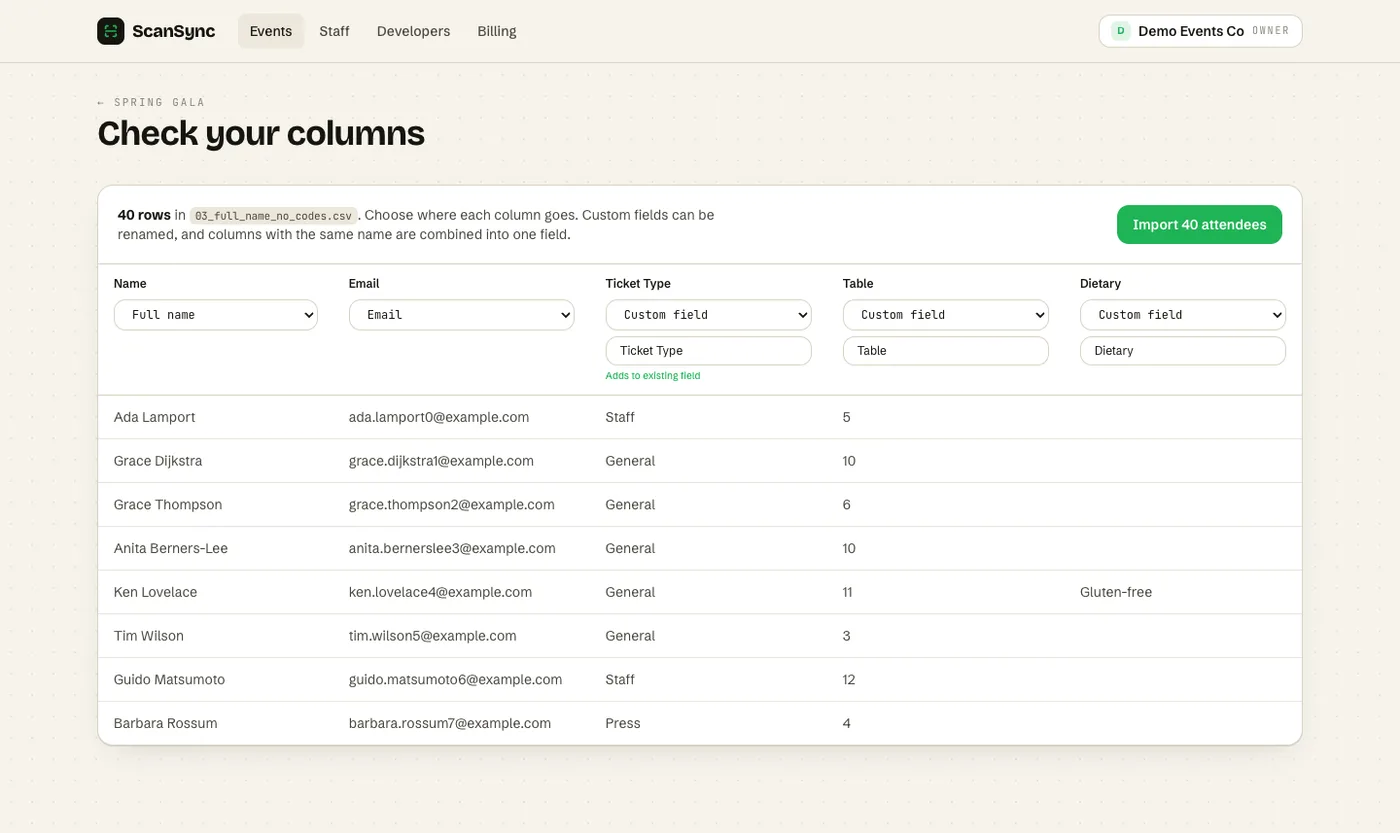Select the Ada Lamport name cell

(x=154, y=417)
